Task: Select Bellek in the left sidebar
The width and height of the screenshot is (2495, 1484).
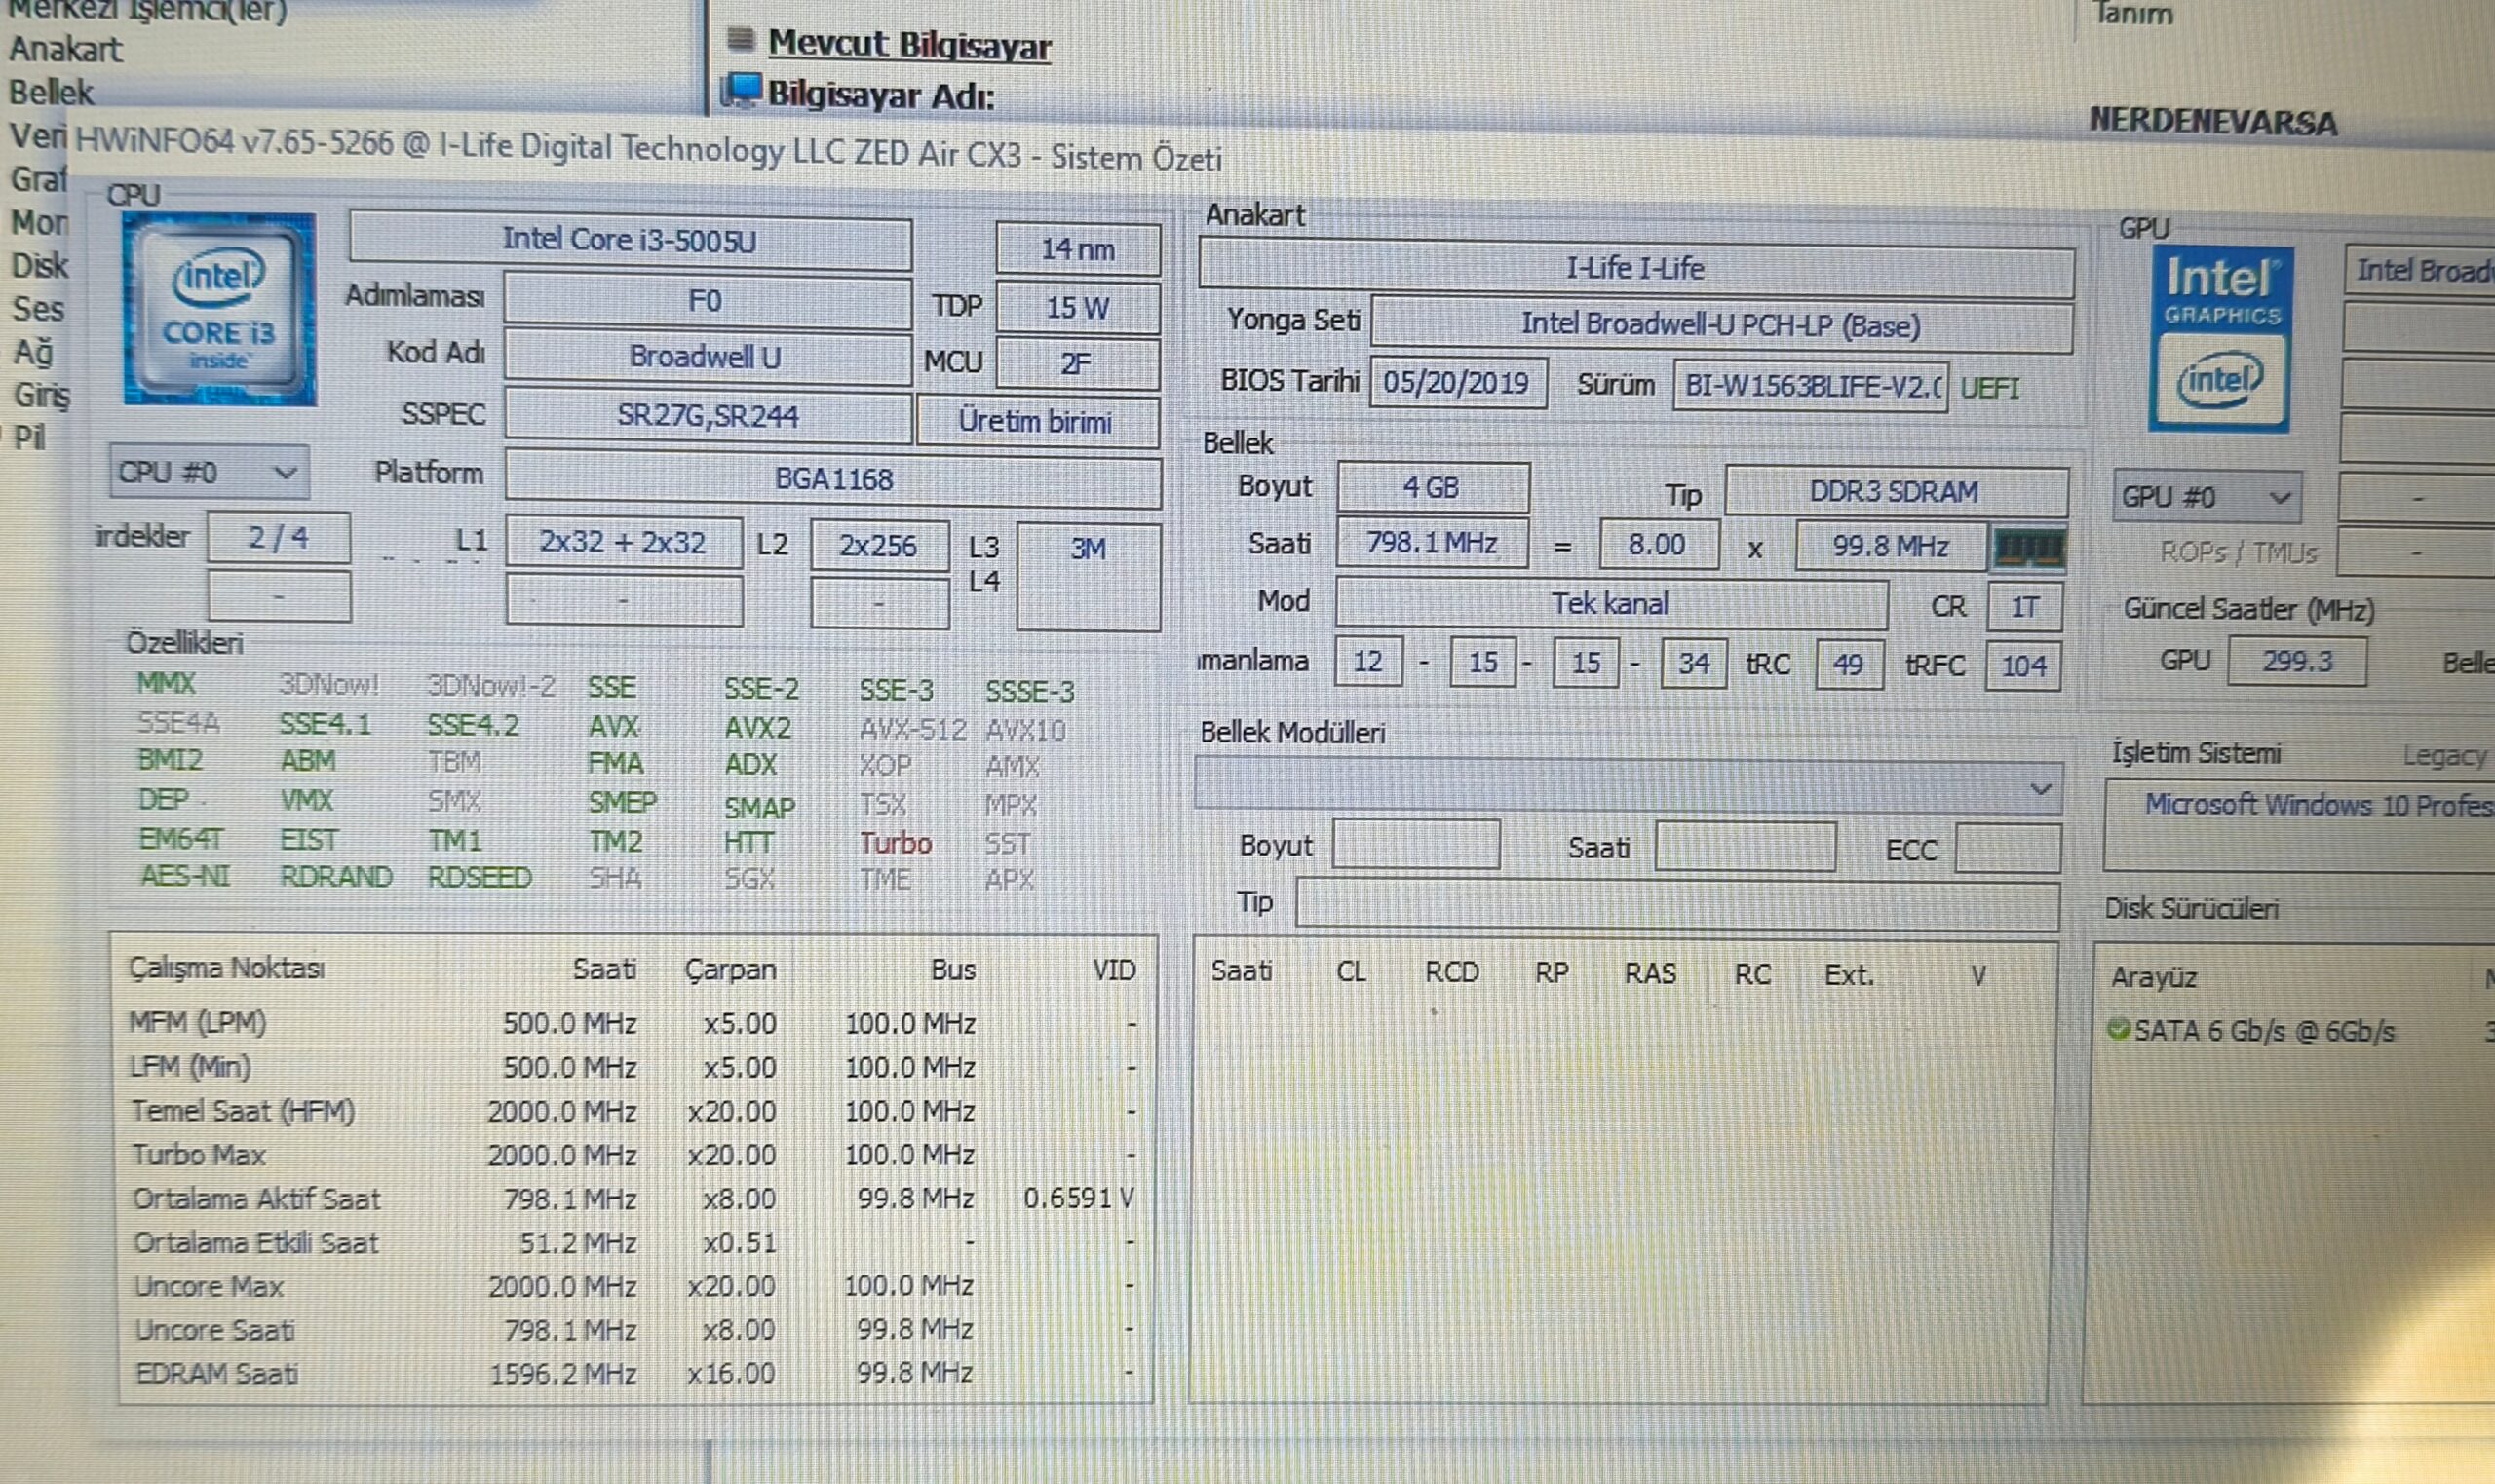Action: [50, 92]
